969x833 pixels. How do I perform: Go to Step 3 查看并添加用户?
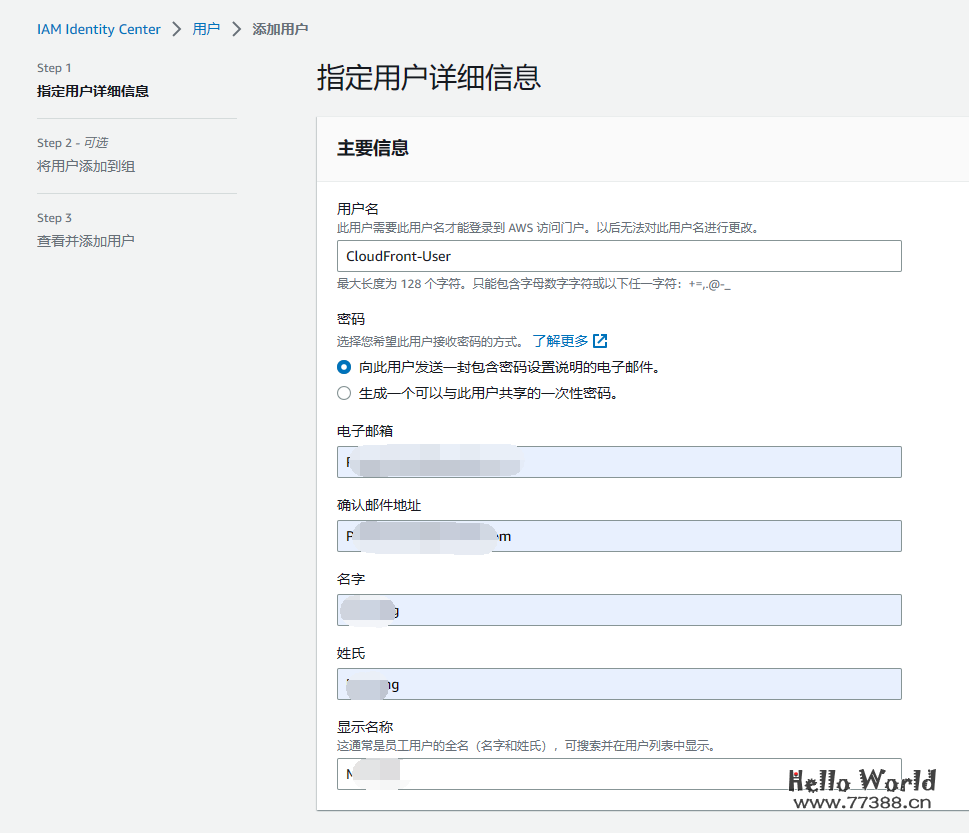[89, 240]
